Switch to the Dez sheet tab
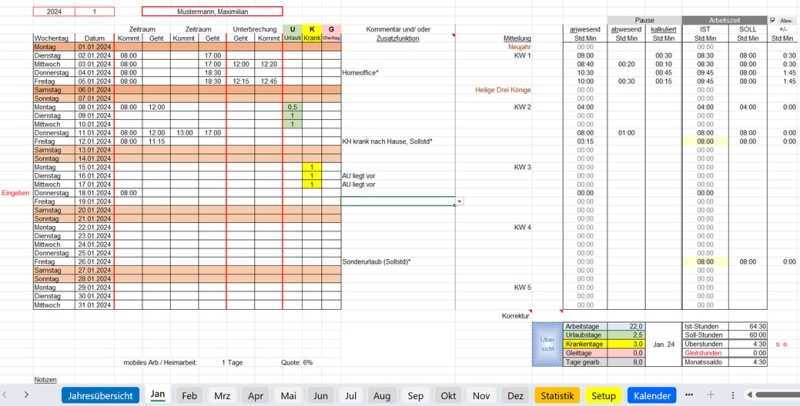Viewport: 800px width, 406px height. 515,396
